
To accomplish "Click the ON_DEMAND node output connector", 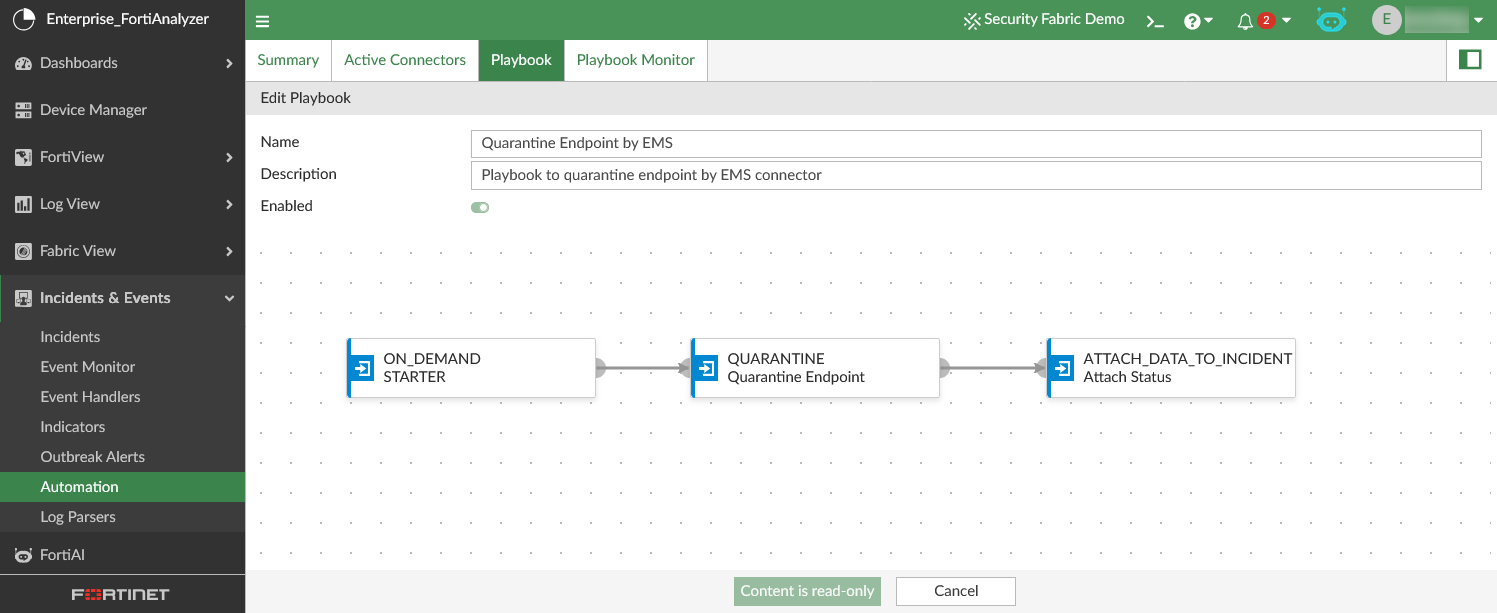I will [x=599, y=368].
